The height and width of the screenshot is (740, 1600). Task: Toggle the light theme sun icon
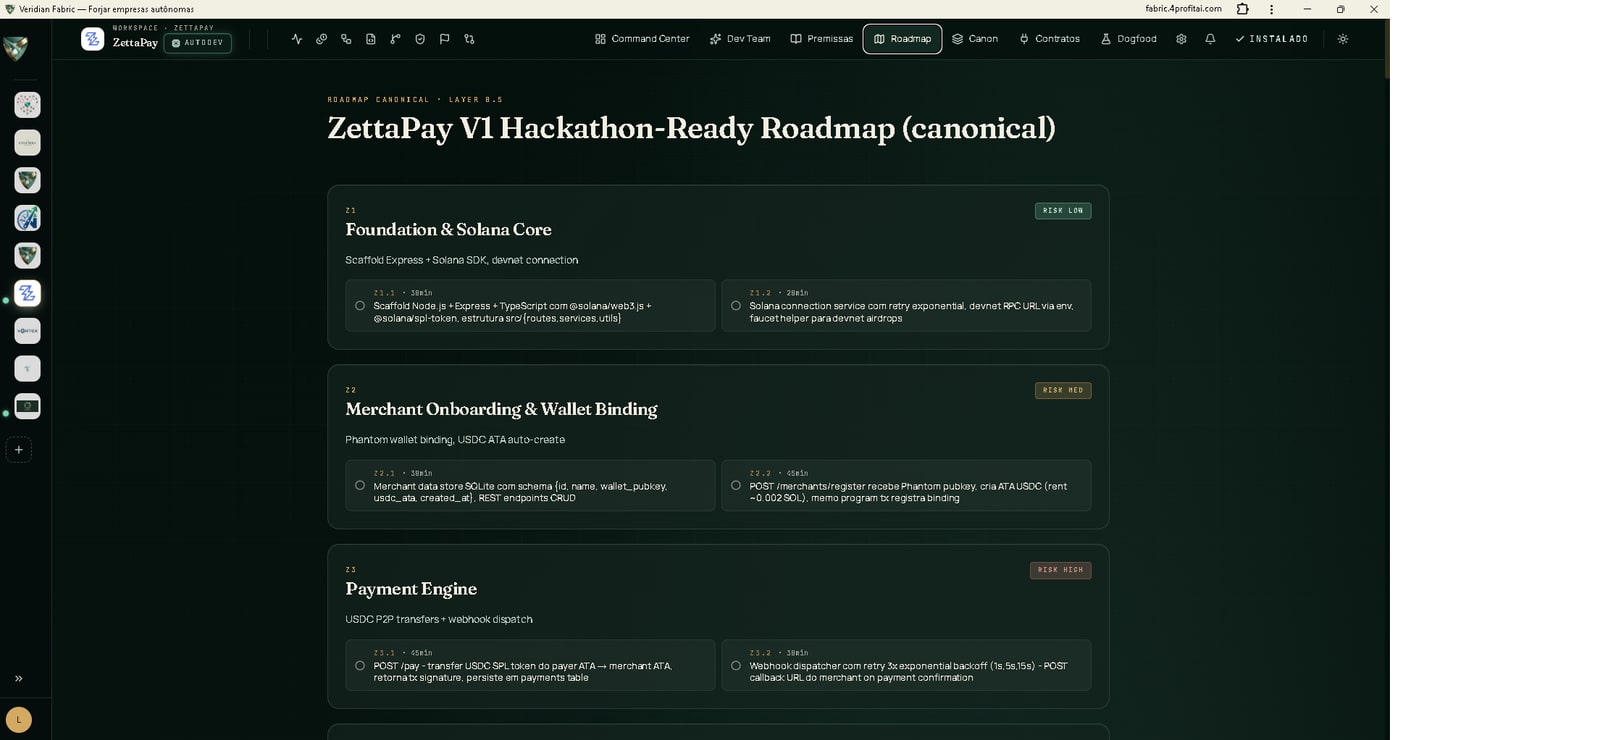coord(1343,39)
